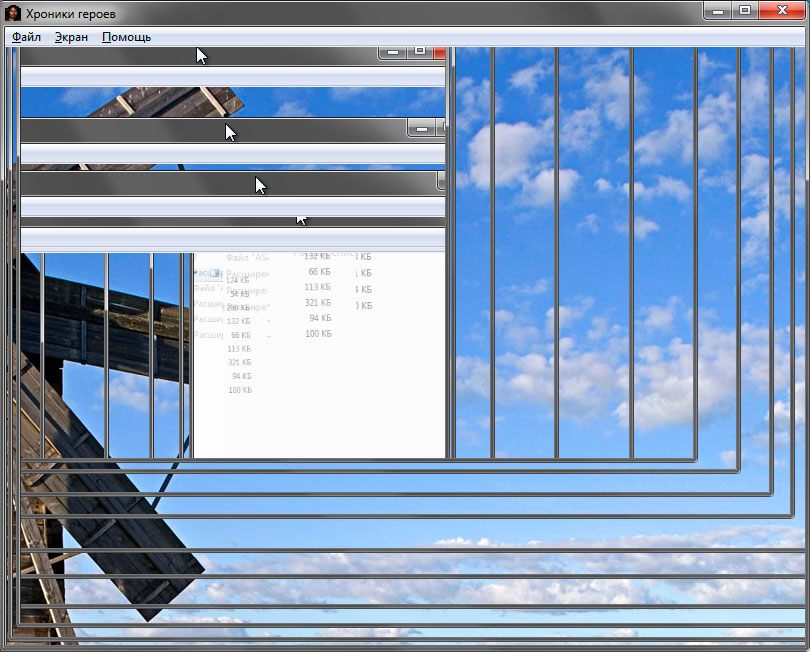Maximize the Хроники героев window

coord(744,11)
